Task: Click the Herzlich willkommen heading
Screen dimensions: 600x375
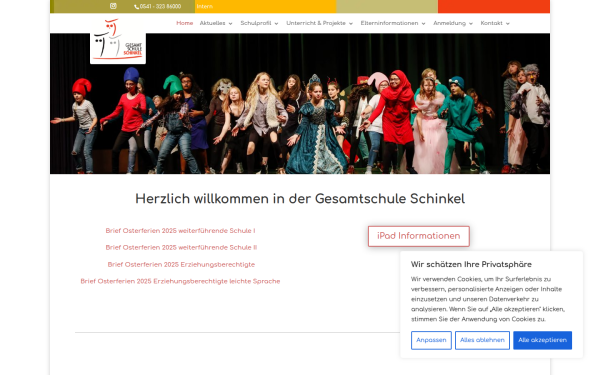Action: pyautogui.click(x=300, y=199)
